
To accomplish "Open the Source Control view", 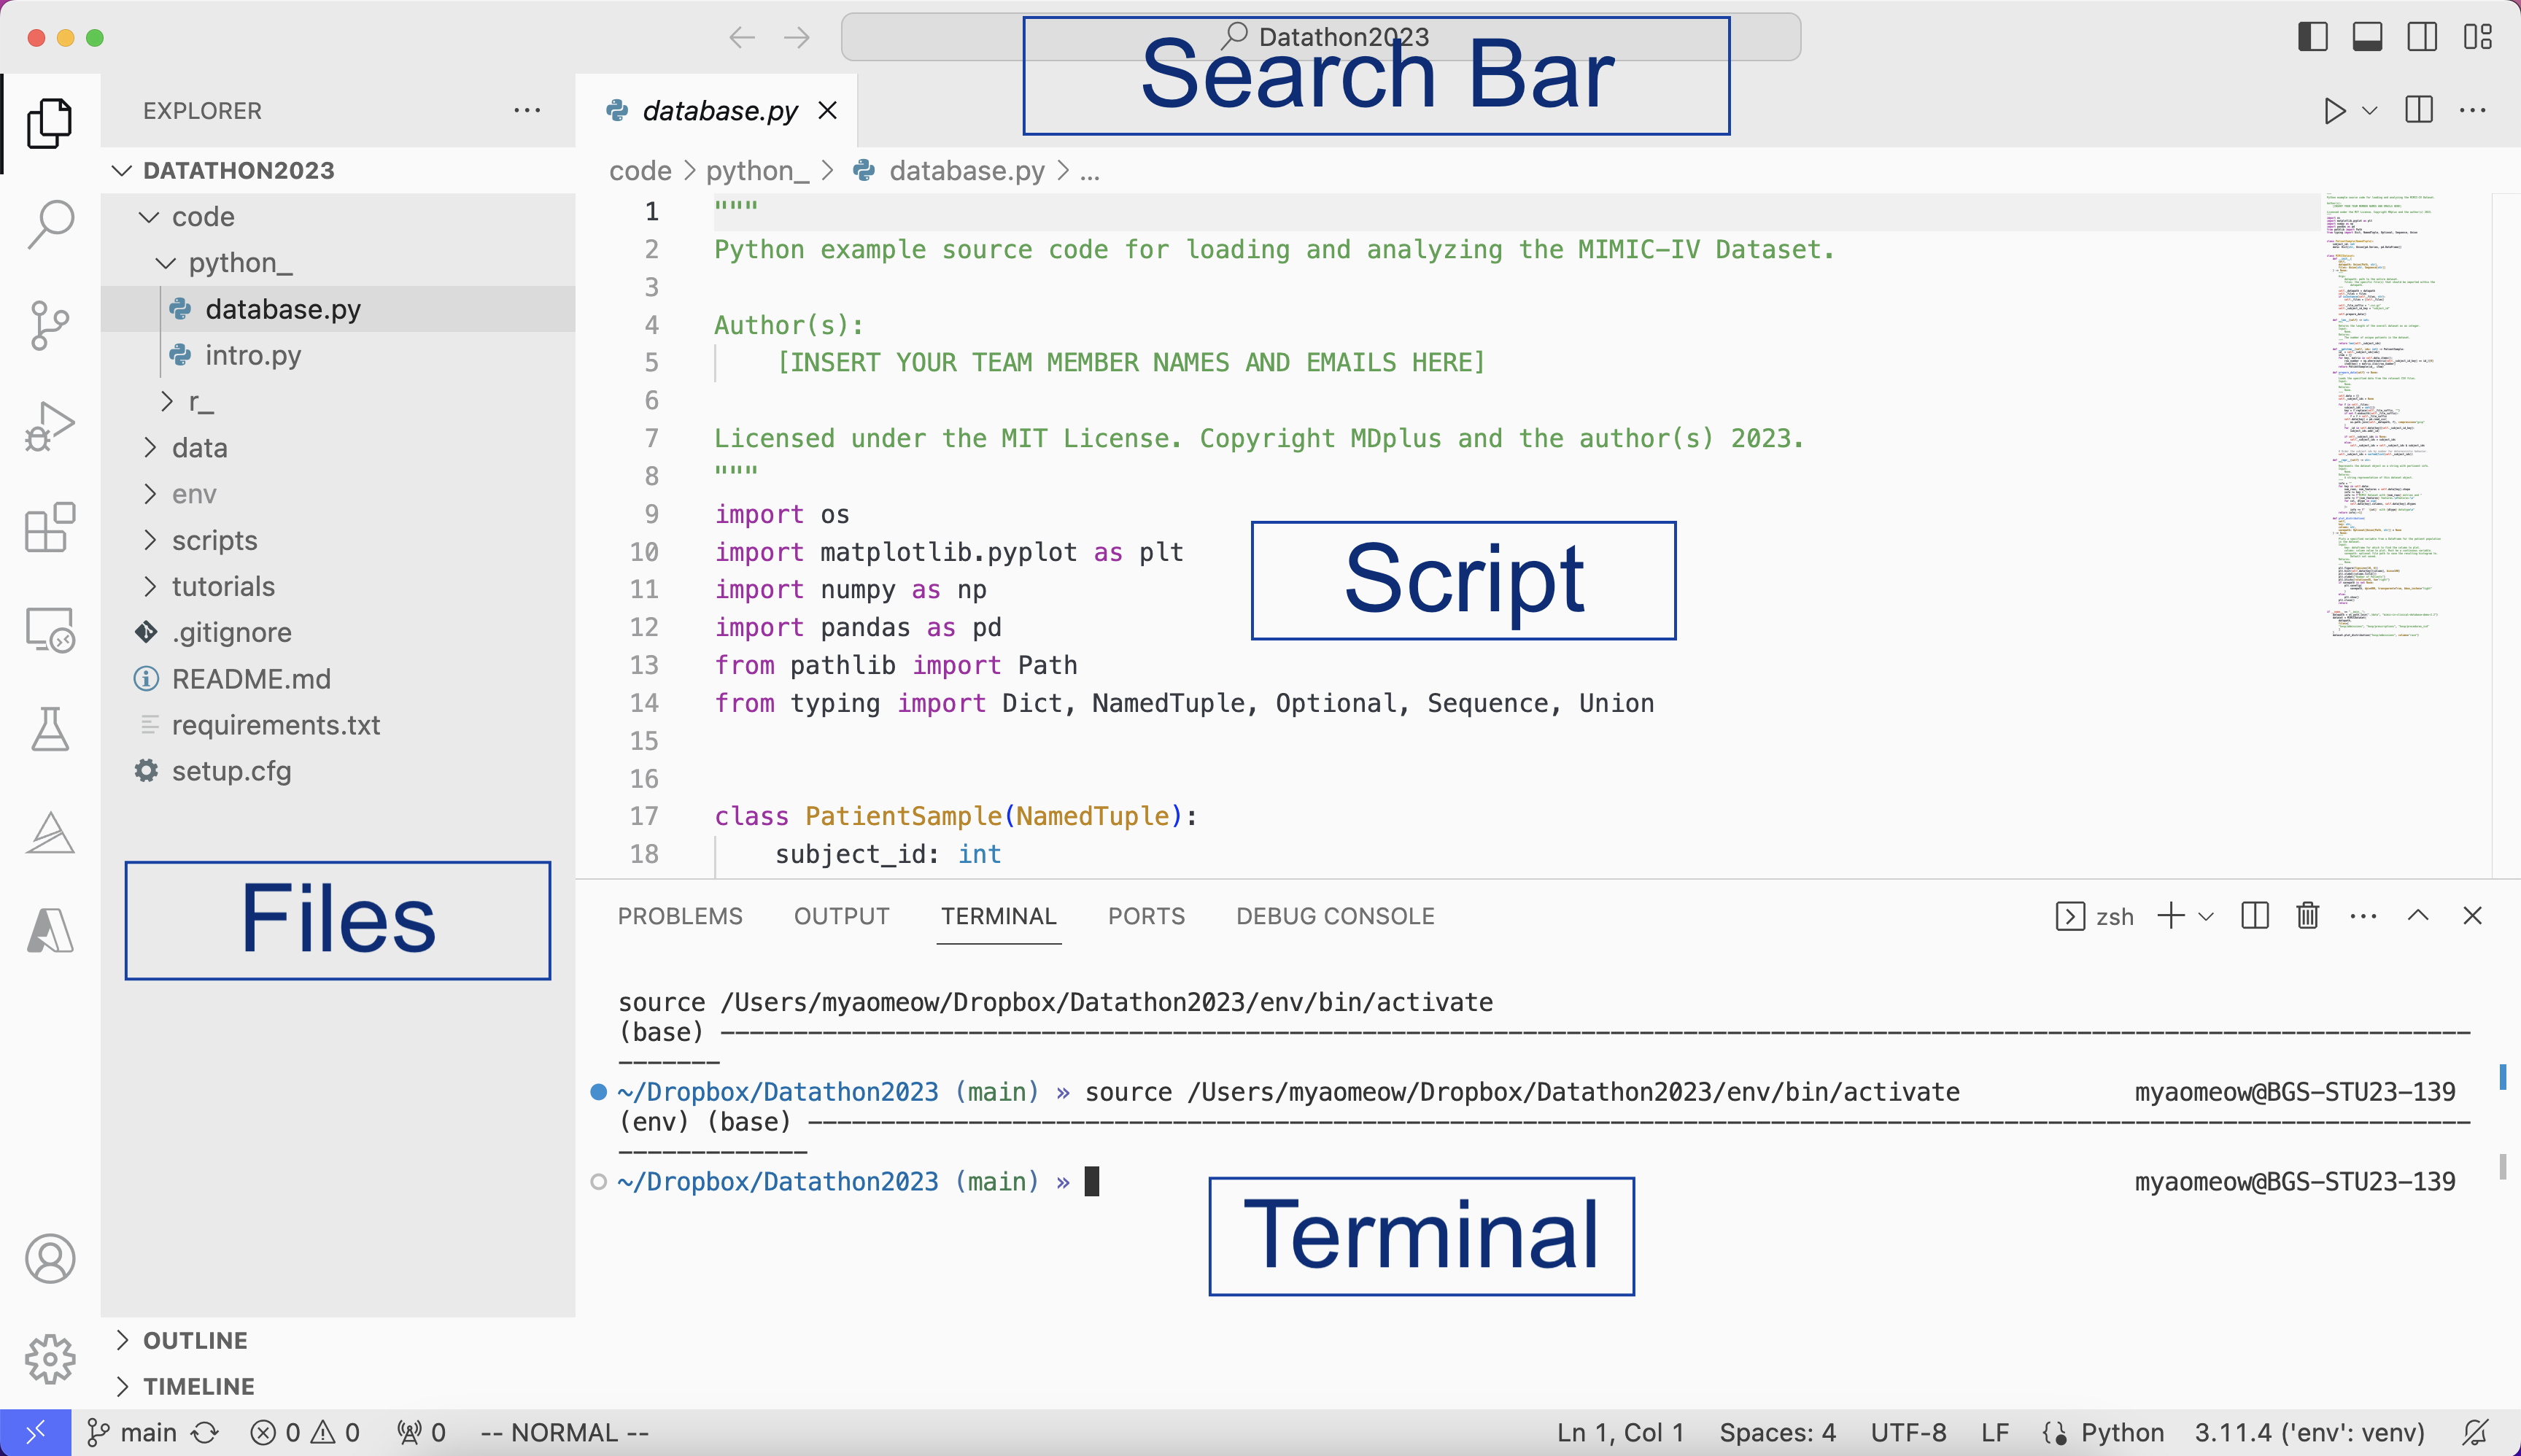I will pyautogui.click(x=49, y=325).
